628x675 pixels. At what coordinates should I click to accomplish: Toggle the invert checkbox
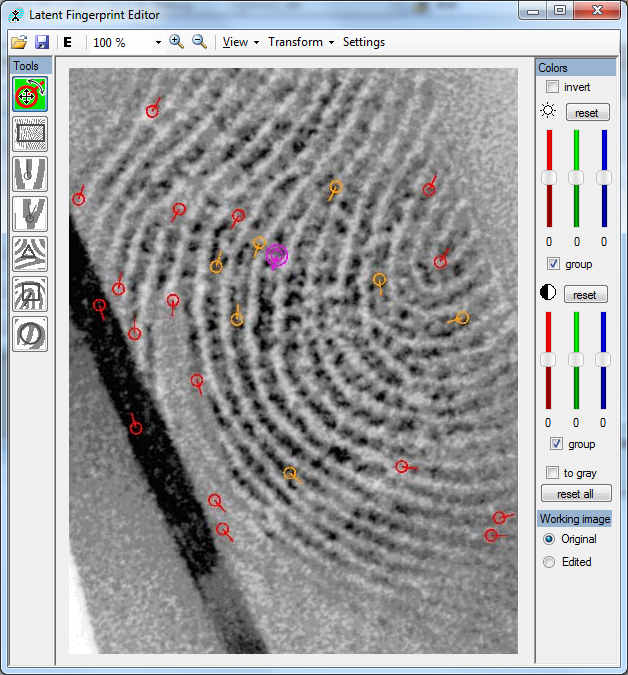coord(552,87)
